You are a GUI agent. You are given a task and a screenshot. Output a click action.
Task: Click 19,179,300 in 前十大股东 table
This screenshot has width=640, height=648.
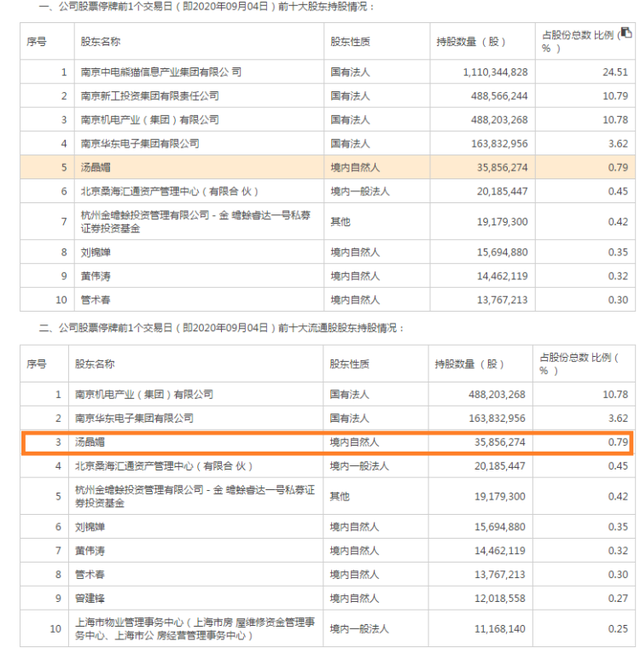[502, 222]
